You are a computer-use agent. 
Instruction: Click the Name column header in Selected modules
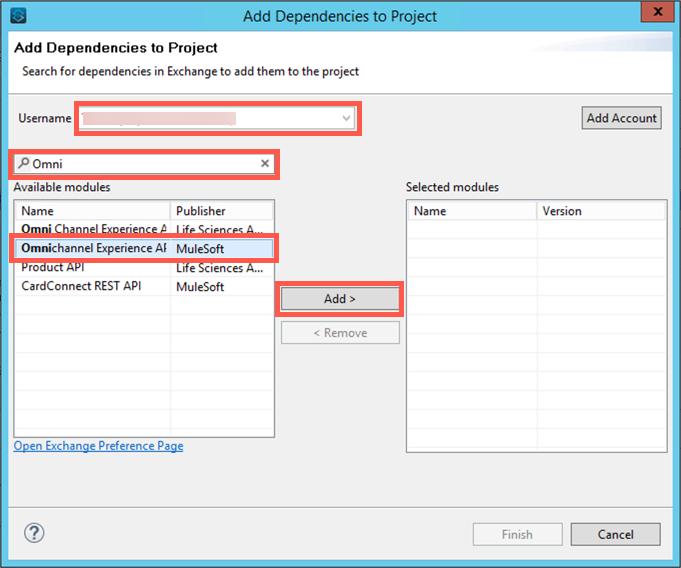[x=472, y=211]
